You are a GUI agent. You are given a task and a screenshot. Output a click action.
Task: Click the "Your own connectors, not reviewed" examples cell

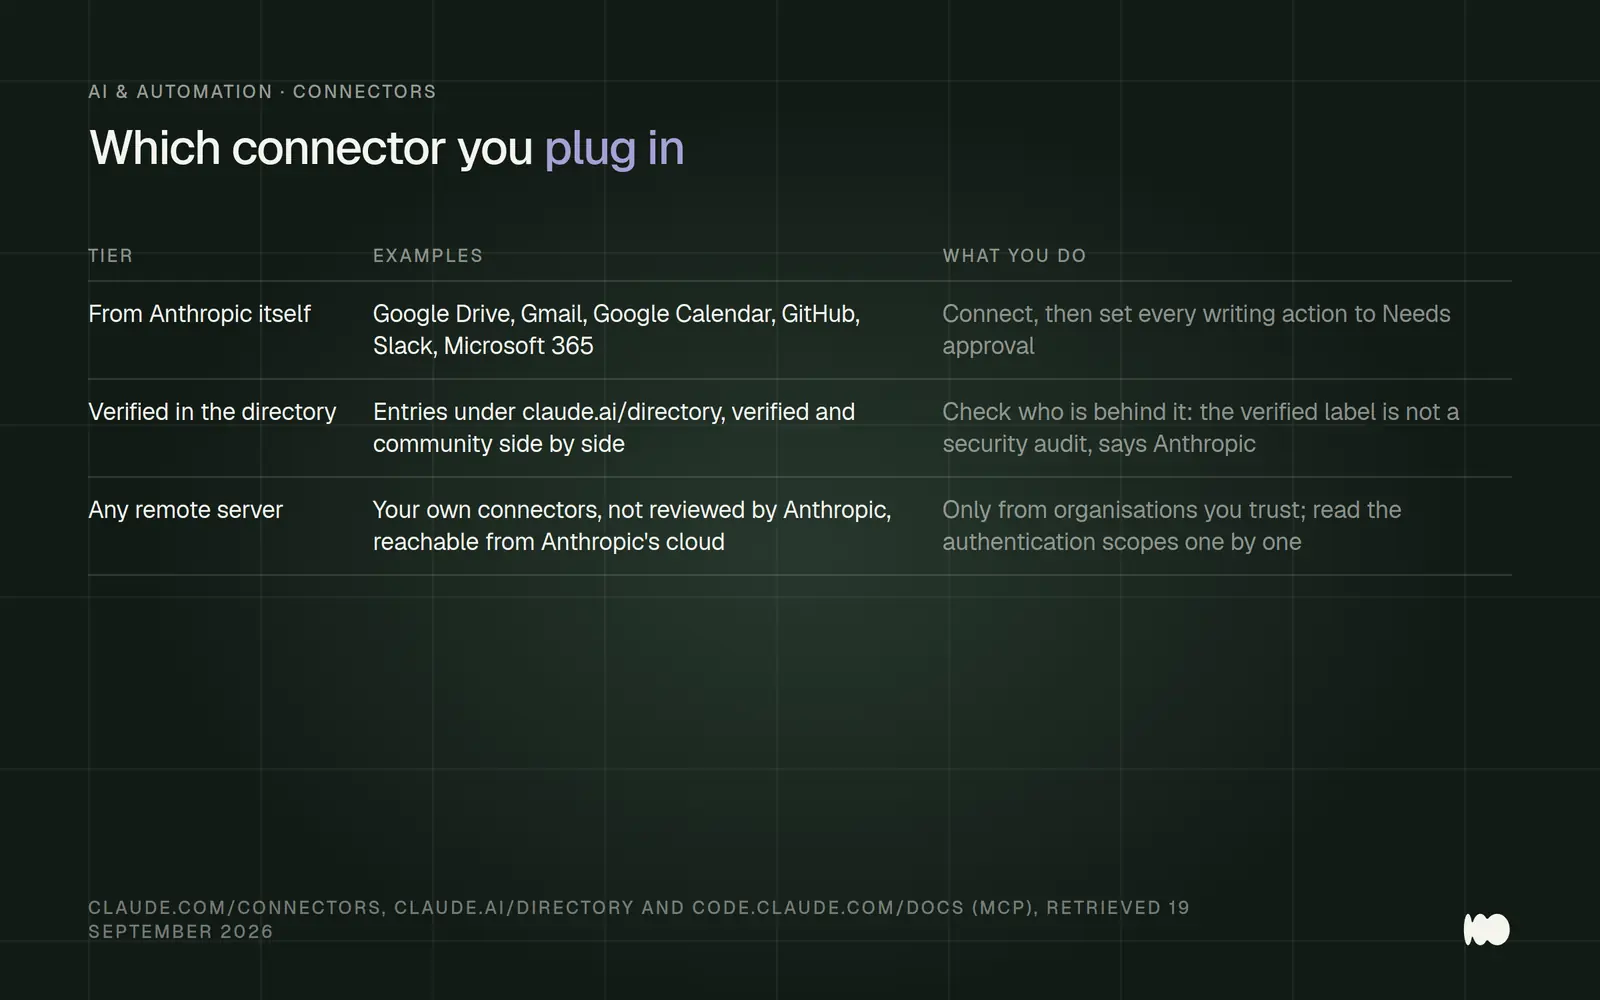click(x=632, y=526)
